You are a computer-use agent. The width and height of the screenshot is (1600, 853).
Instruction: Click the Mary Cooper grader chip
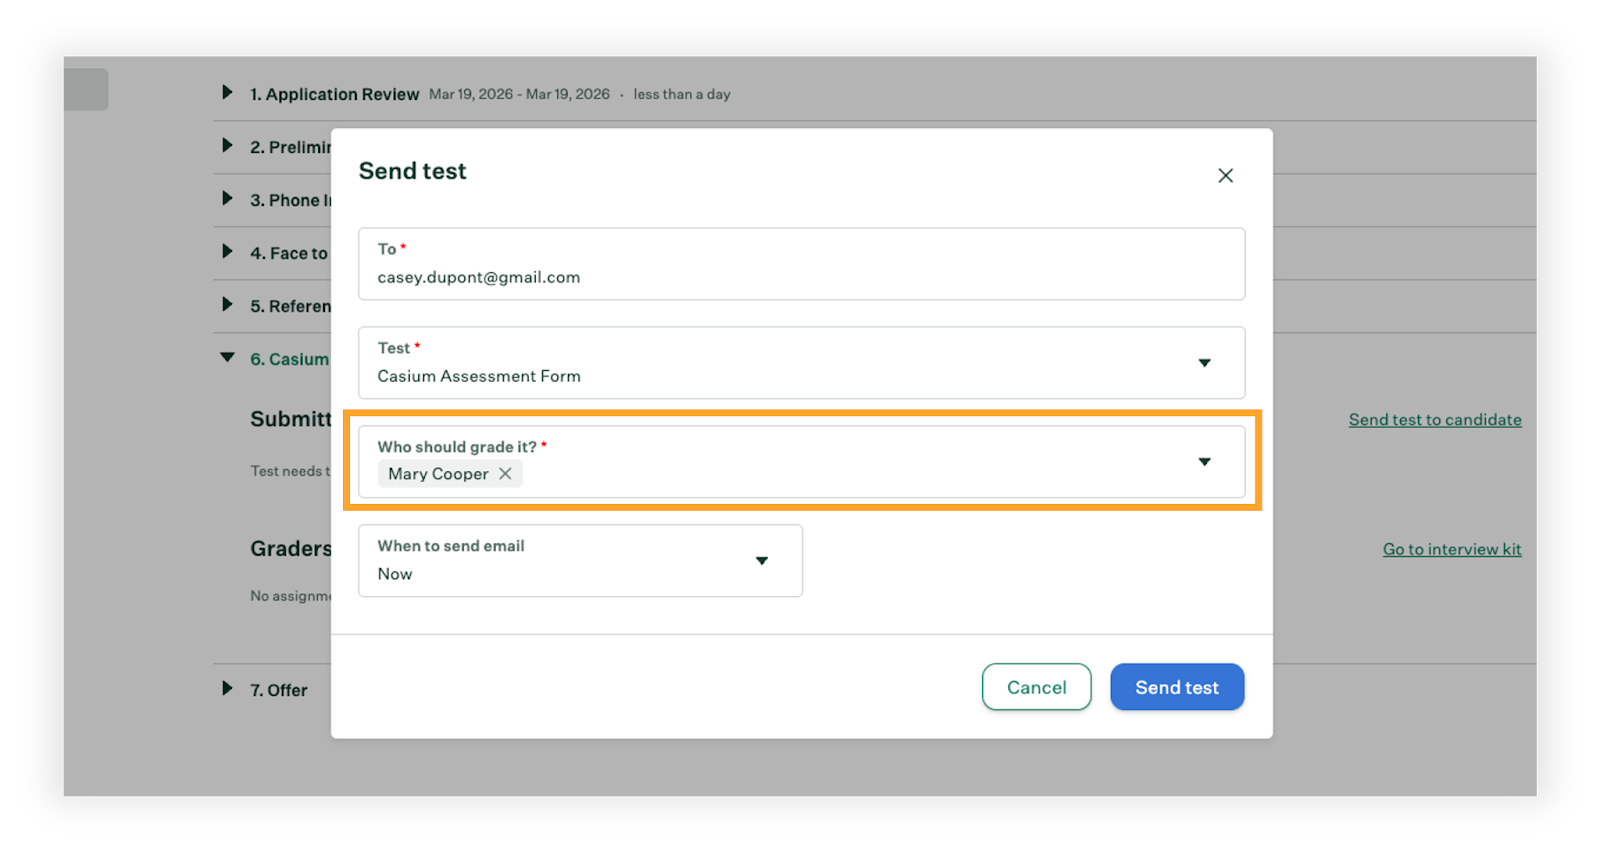click(438, 474)
